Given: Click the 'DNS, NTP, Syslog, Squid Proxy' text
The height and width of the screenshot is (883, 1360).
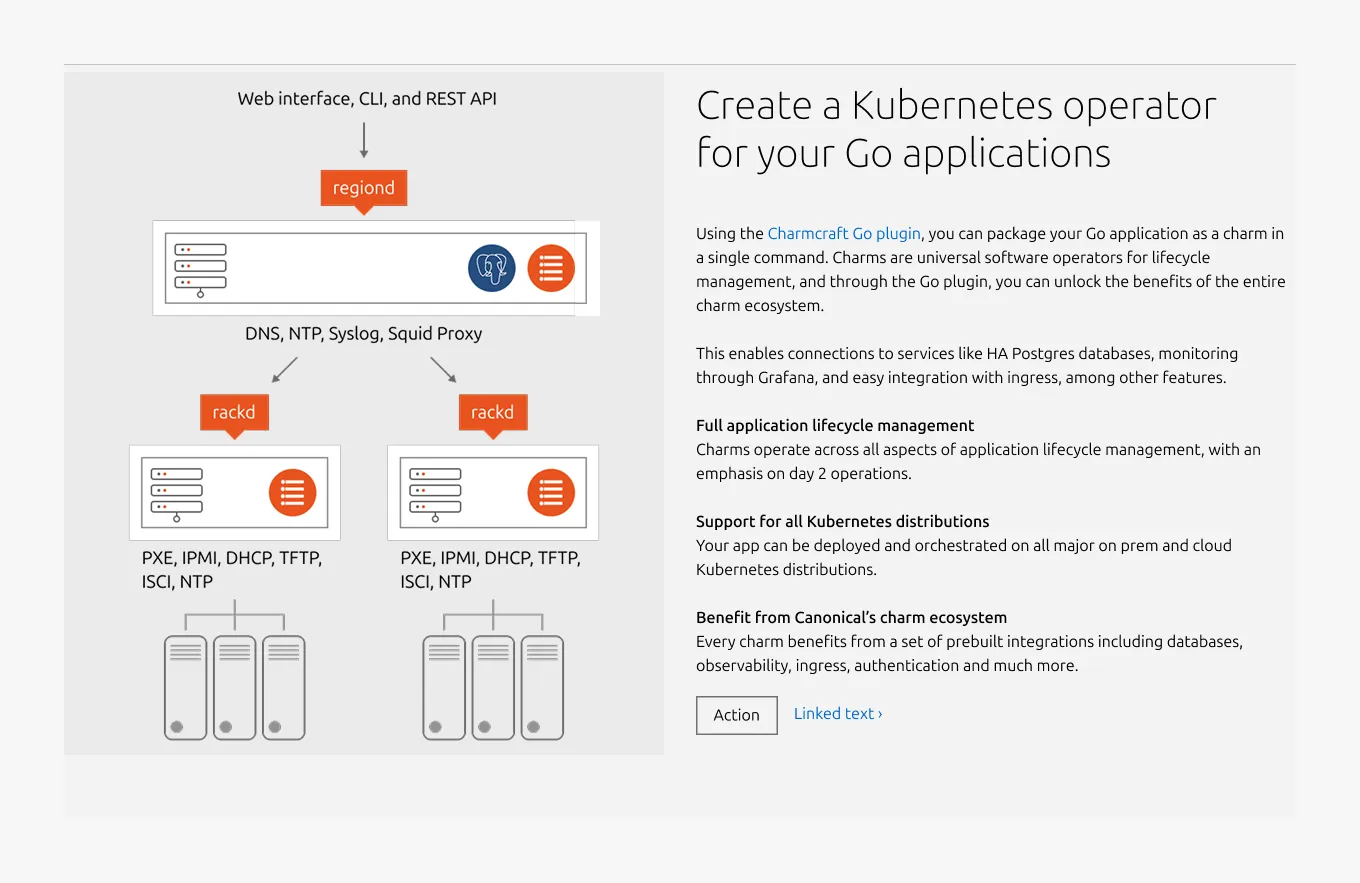Looking at the screenshot, I should point(364,333).
